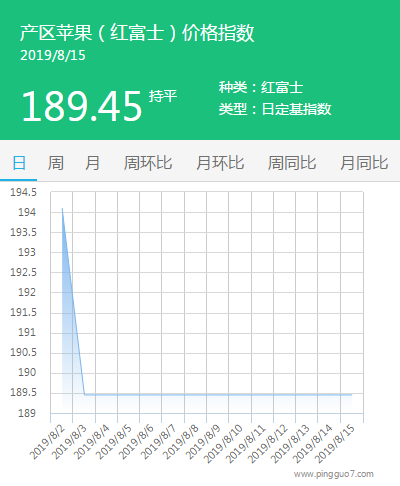Click the y-axis label 193
This screenshot has height=486, width=400.
(27, 252)
